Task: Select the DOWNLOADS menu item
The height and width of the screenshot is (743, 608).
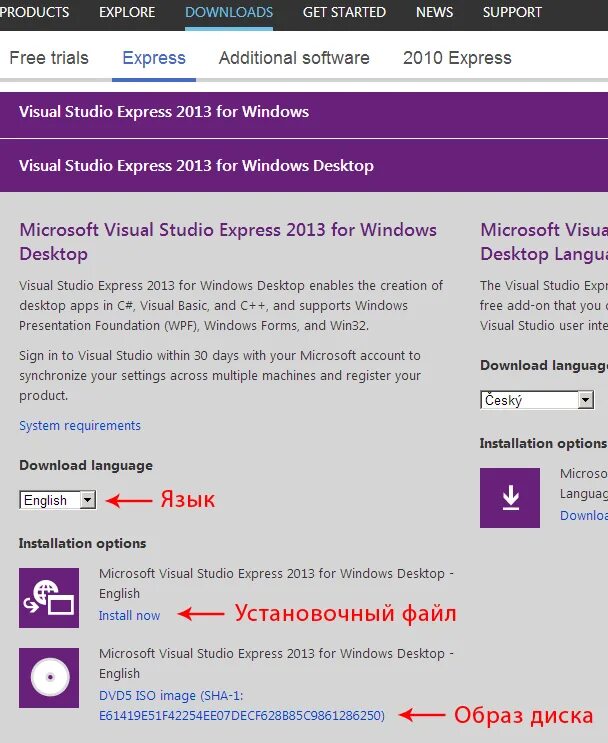Action: click(229, 12)
